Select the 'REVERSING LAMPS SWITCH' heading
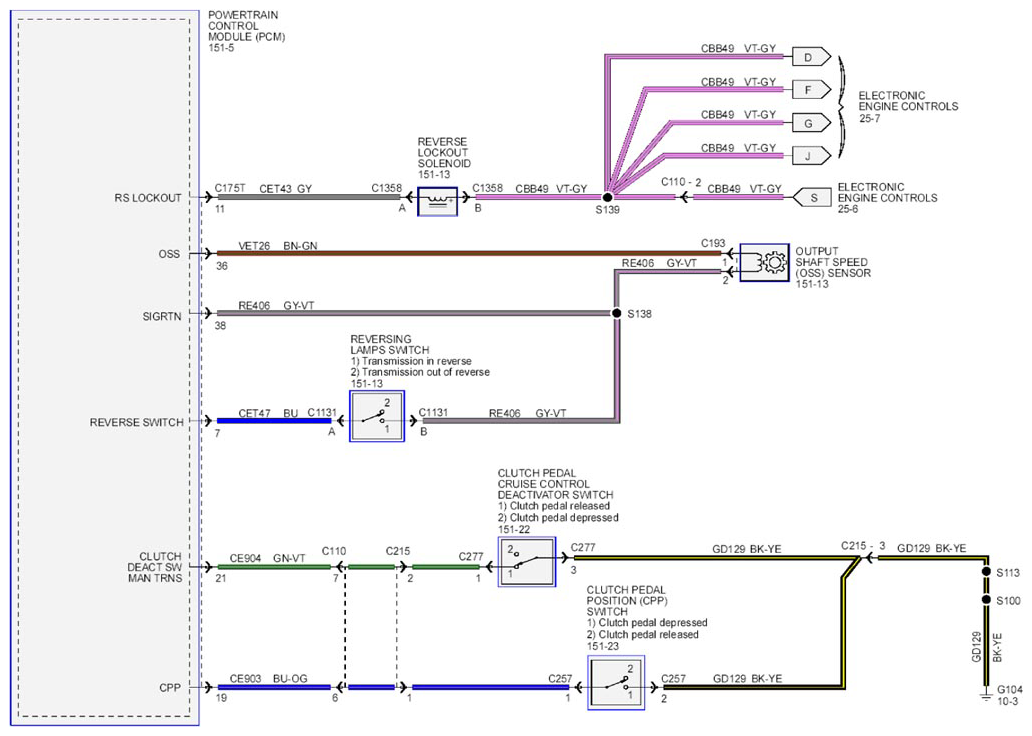This screenshot has height=736, width=1032. tap(390, 344)
